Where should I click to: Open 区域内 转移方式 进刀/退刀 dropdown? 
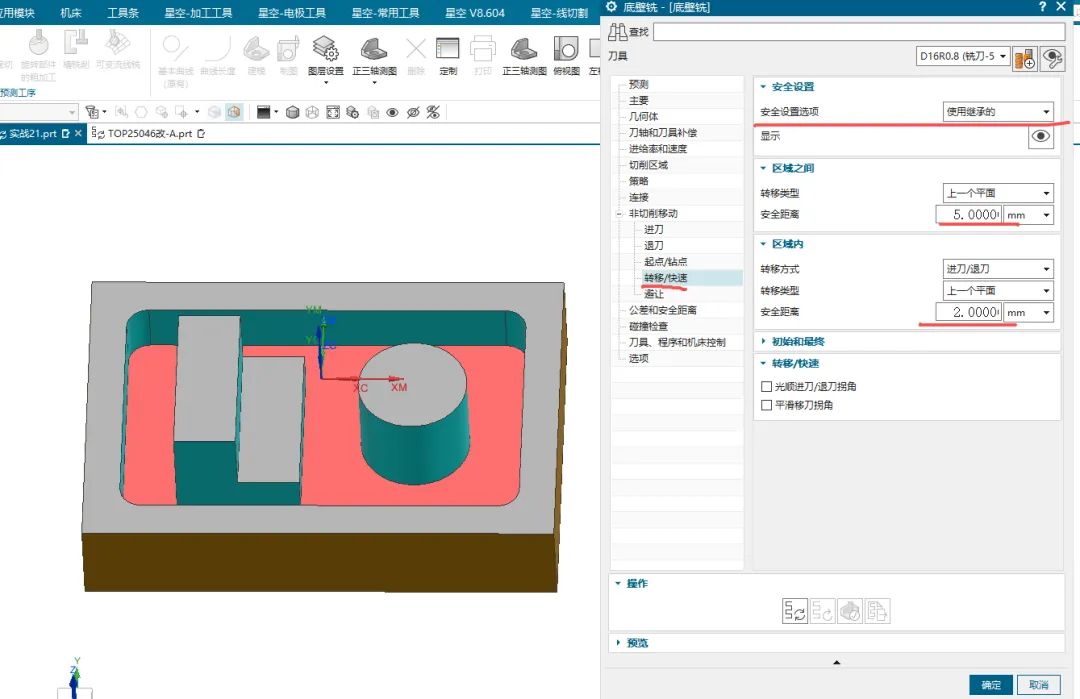(x=998, y=269)
